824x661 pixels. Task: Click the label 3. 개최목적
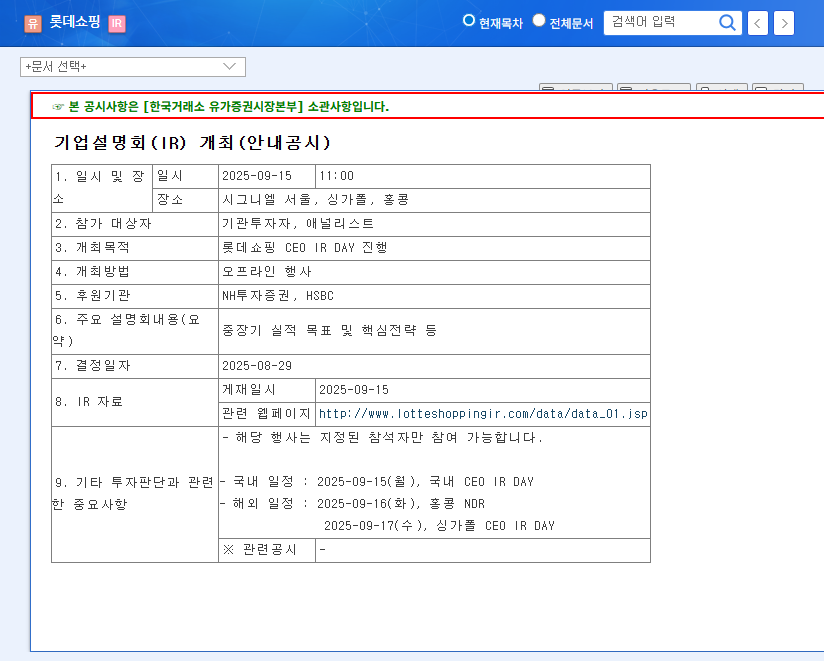point(135,248)
